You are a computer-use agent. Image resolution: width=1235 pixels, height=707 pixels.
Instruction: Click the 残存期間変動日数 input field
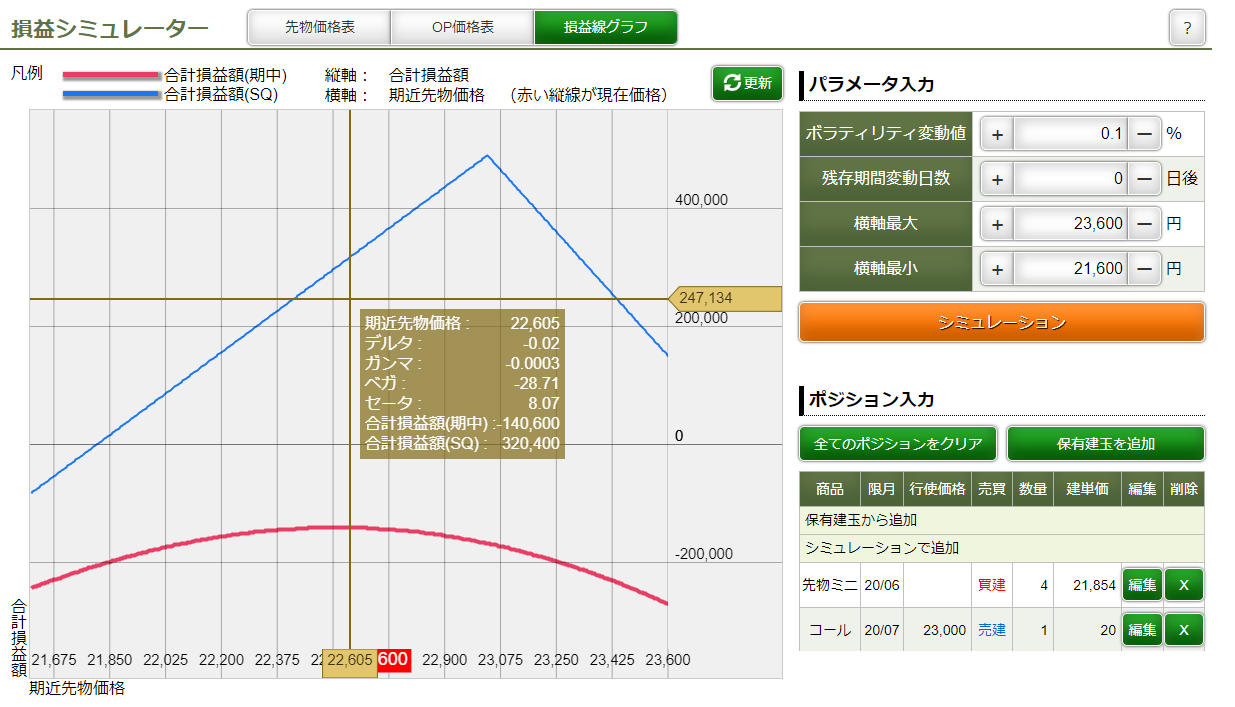coord(1070,178)
